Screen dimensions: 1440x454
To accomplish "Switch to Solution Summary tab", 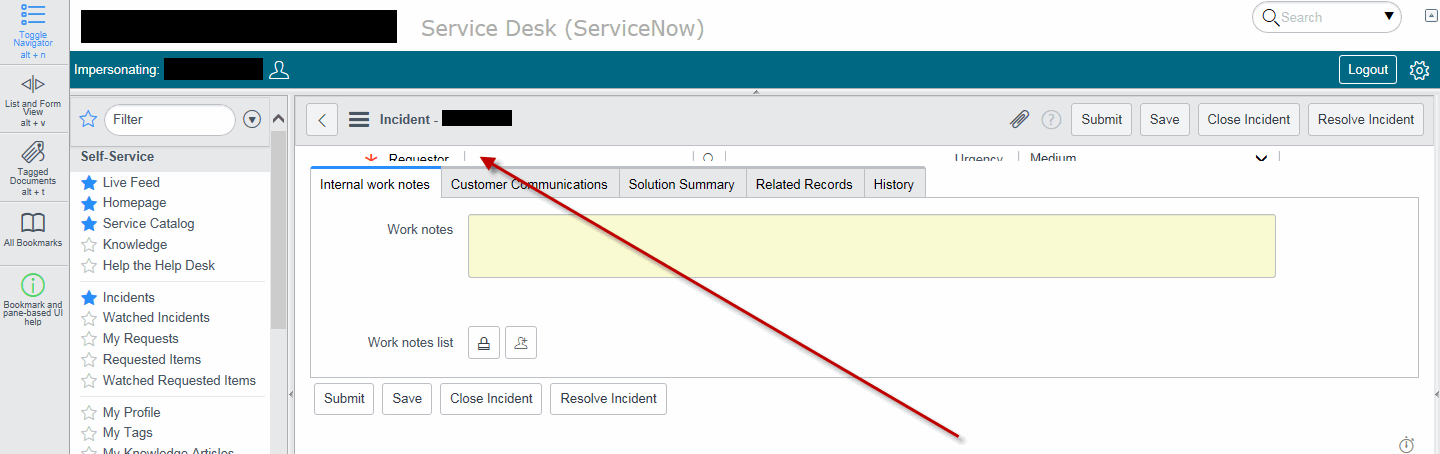I will [682, 184].
